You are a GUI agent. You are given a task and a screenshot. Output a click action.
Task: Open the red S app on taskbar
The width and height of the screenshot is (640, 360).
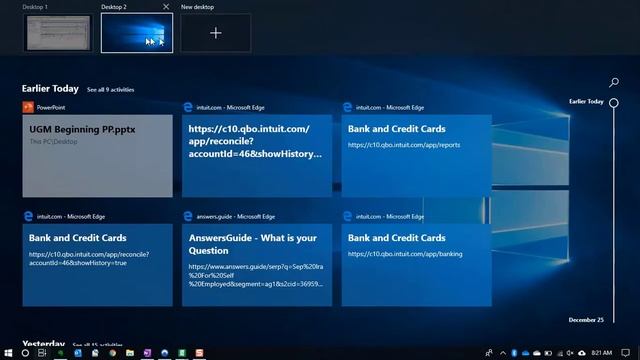click(199, 353)
